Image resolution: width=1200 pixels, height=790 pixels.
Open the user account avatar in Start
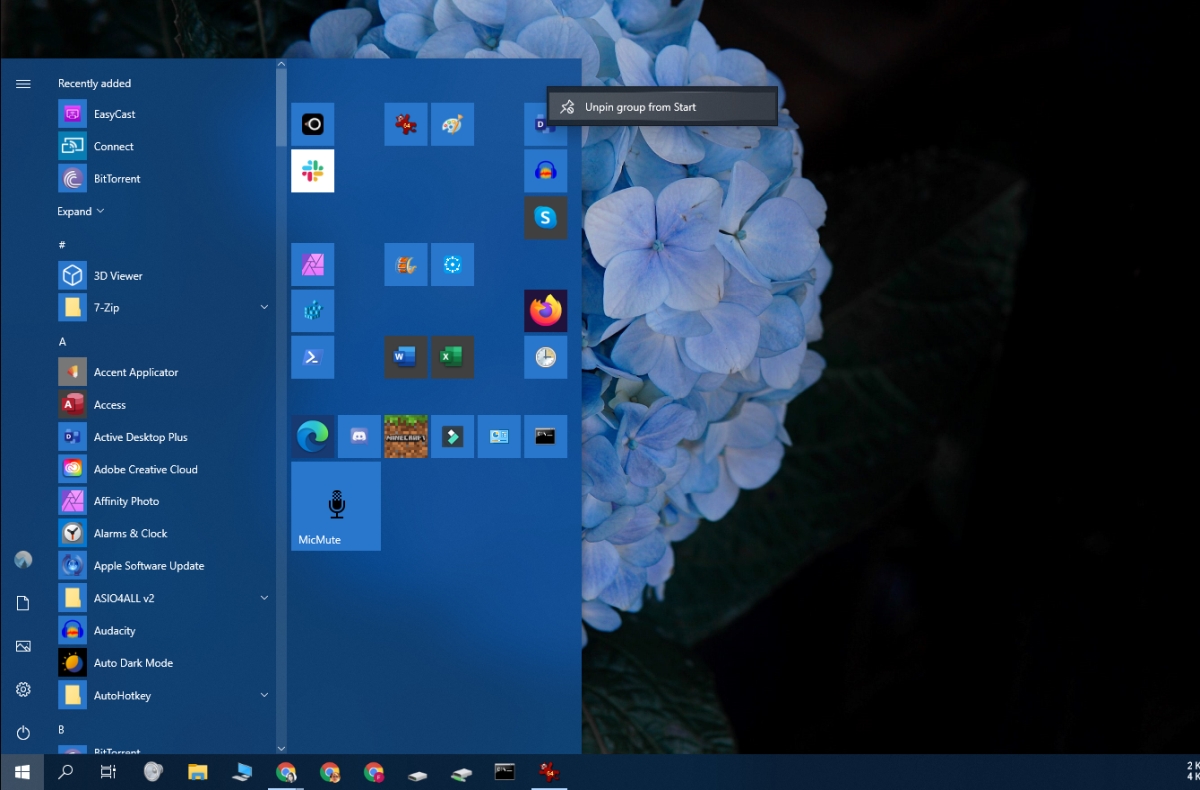click(23, 560)
